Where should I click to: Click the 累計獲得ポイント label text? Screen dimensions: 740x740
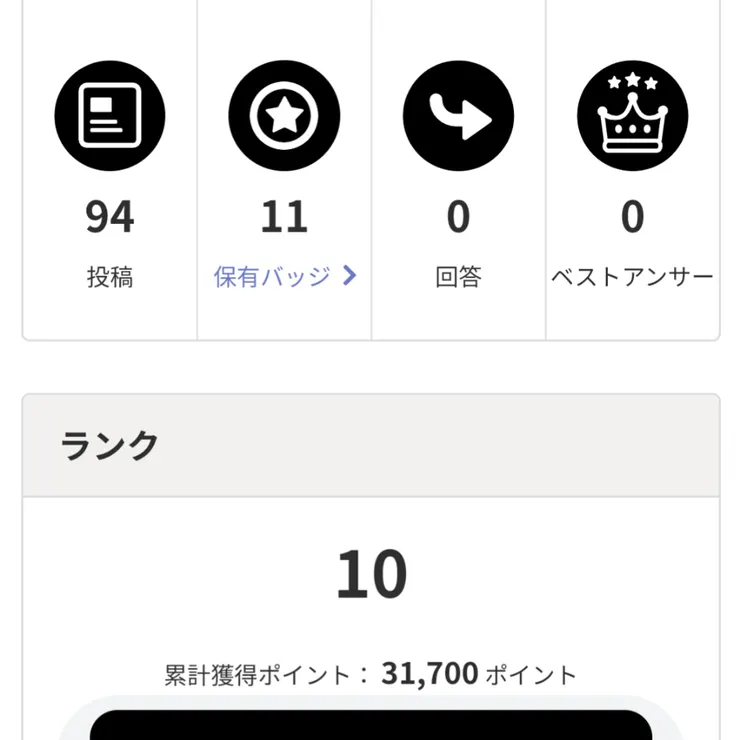click(x=258, y=675)
